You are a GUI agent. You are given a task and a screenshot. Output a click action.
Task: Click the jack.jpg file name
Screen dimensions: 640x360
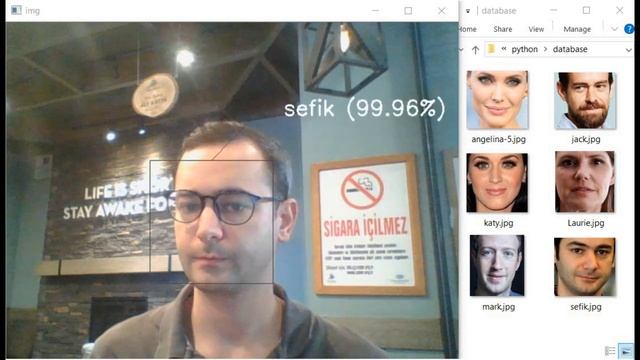pos(586,140)
